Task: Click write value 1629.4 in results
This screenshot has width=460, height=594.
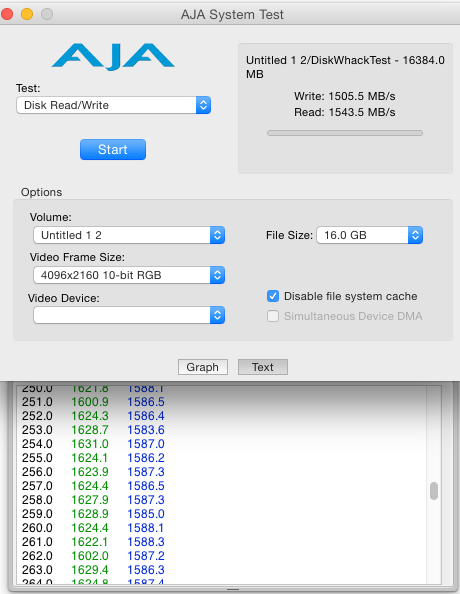Action: pos(90,570)
